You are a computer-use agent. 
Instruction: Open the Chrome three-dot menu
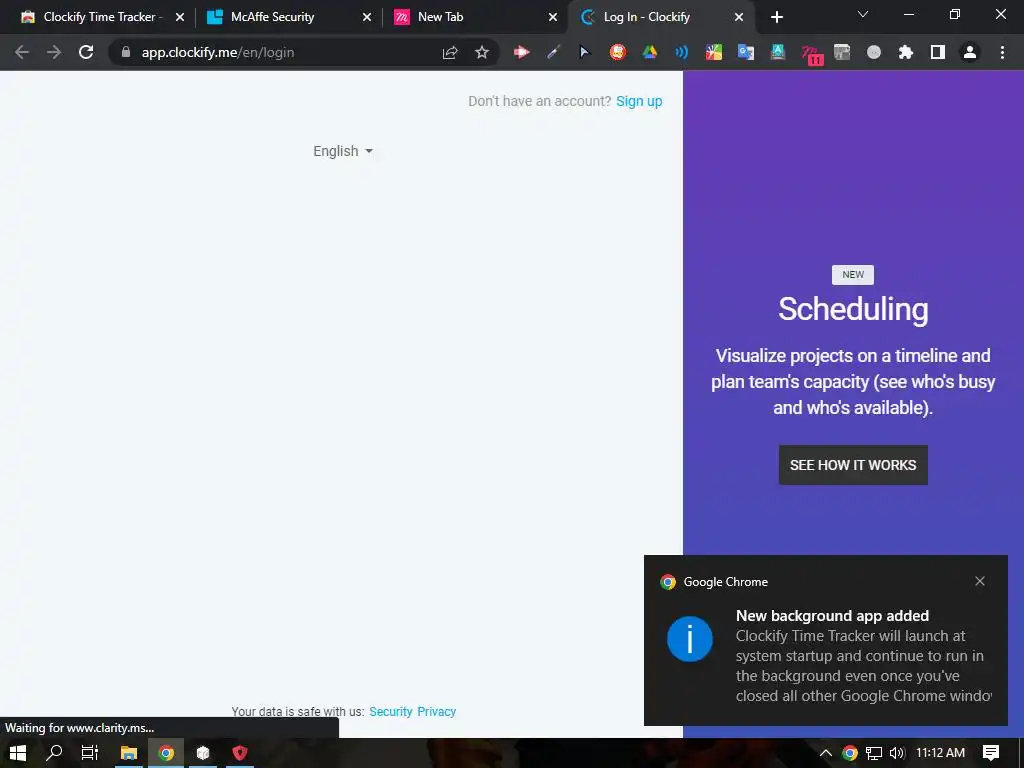1002,52
